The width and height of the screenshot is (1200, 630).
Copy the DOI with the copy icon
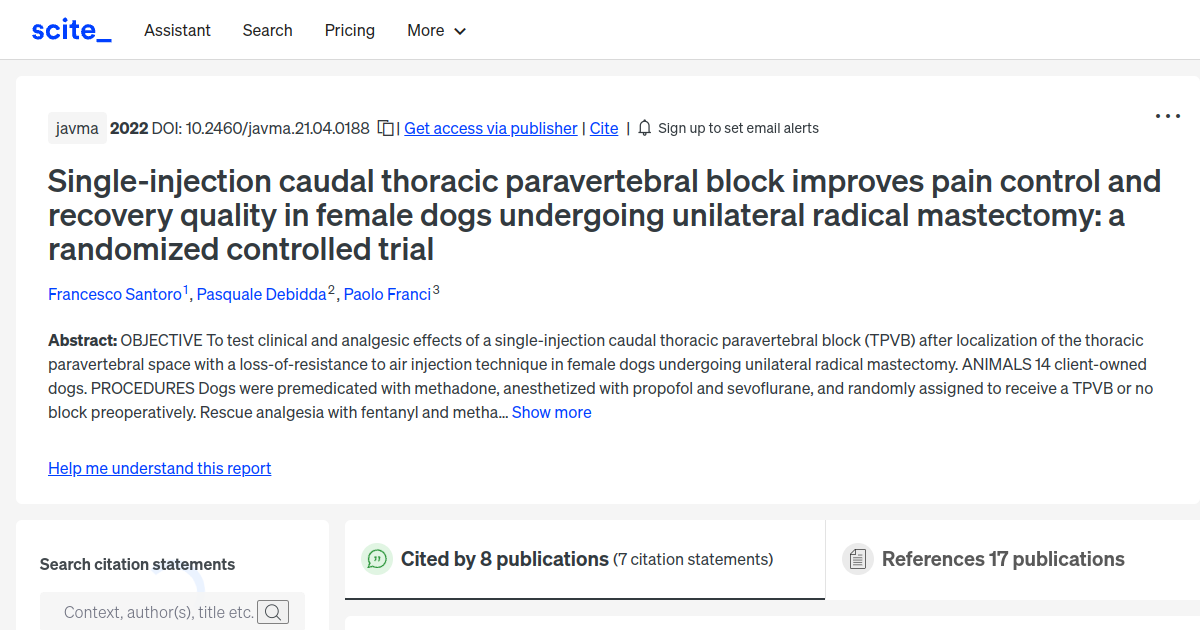[385, 128]
